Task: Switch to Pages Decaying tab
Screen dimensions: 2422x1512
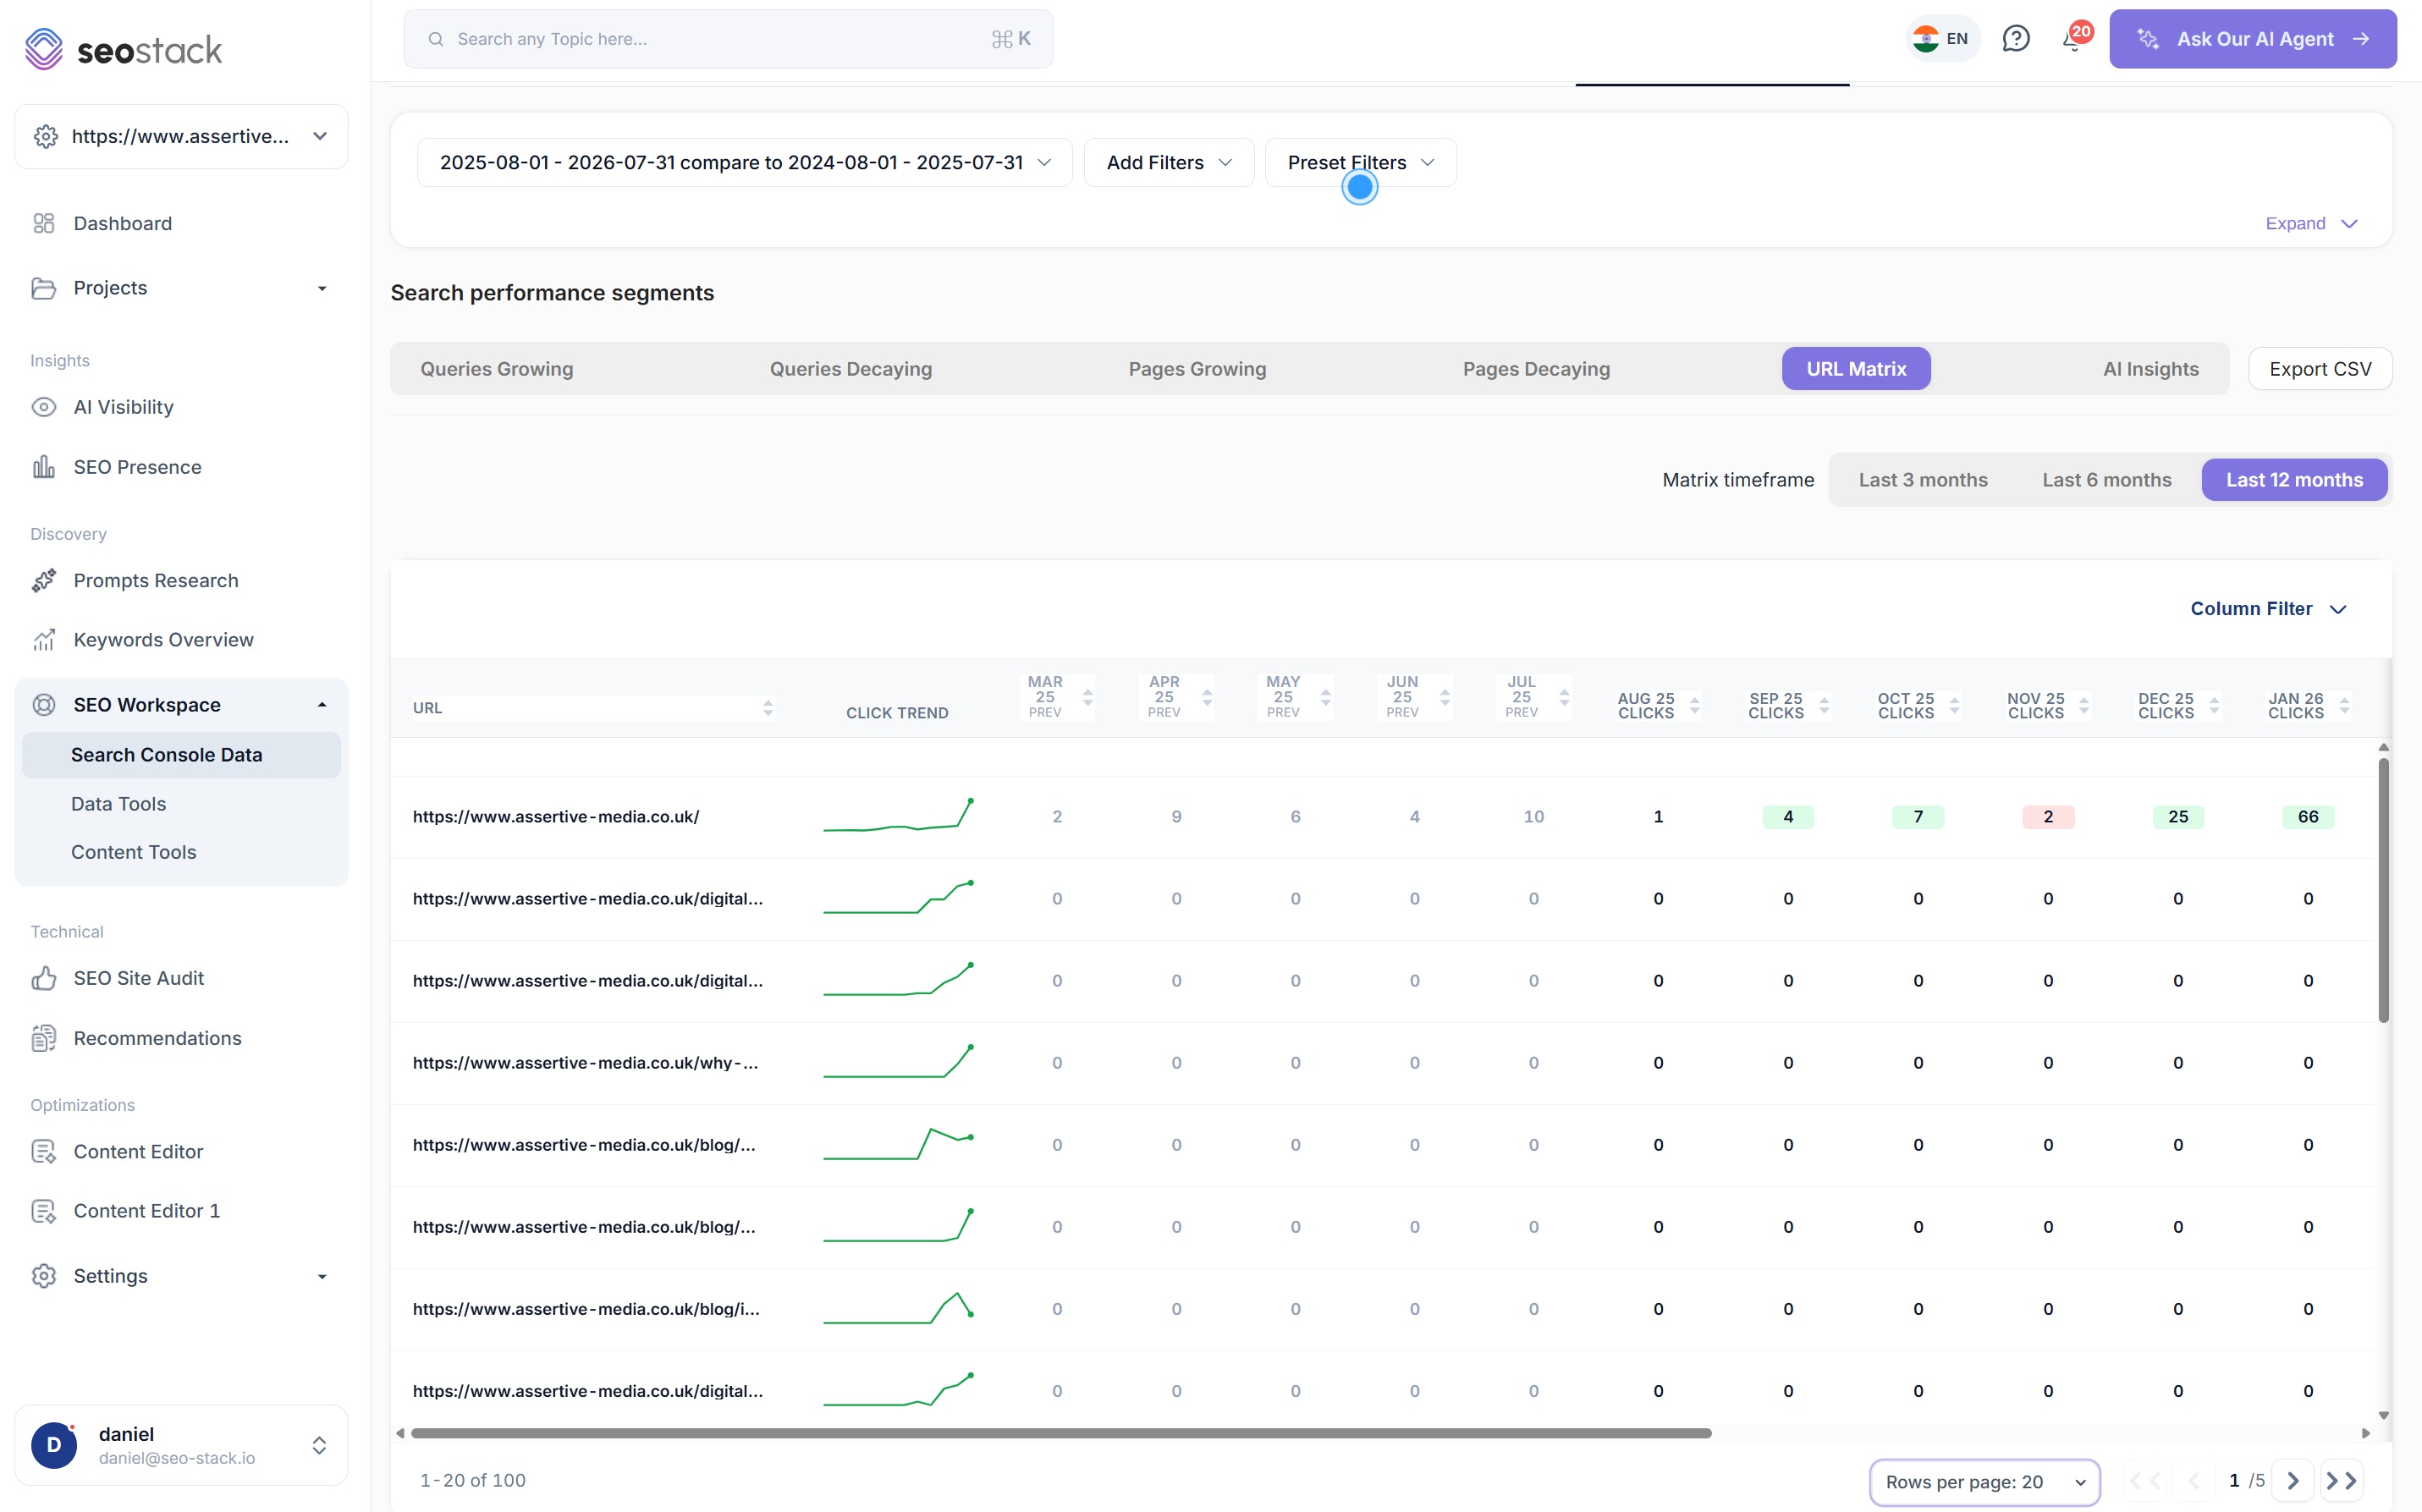Action: click(1536, 369)
